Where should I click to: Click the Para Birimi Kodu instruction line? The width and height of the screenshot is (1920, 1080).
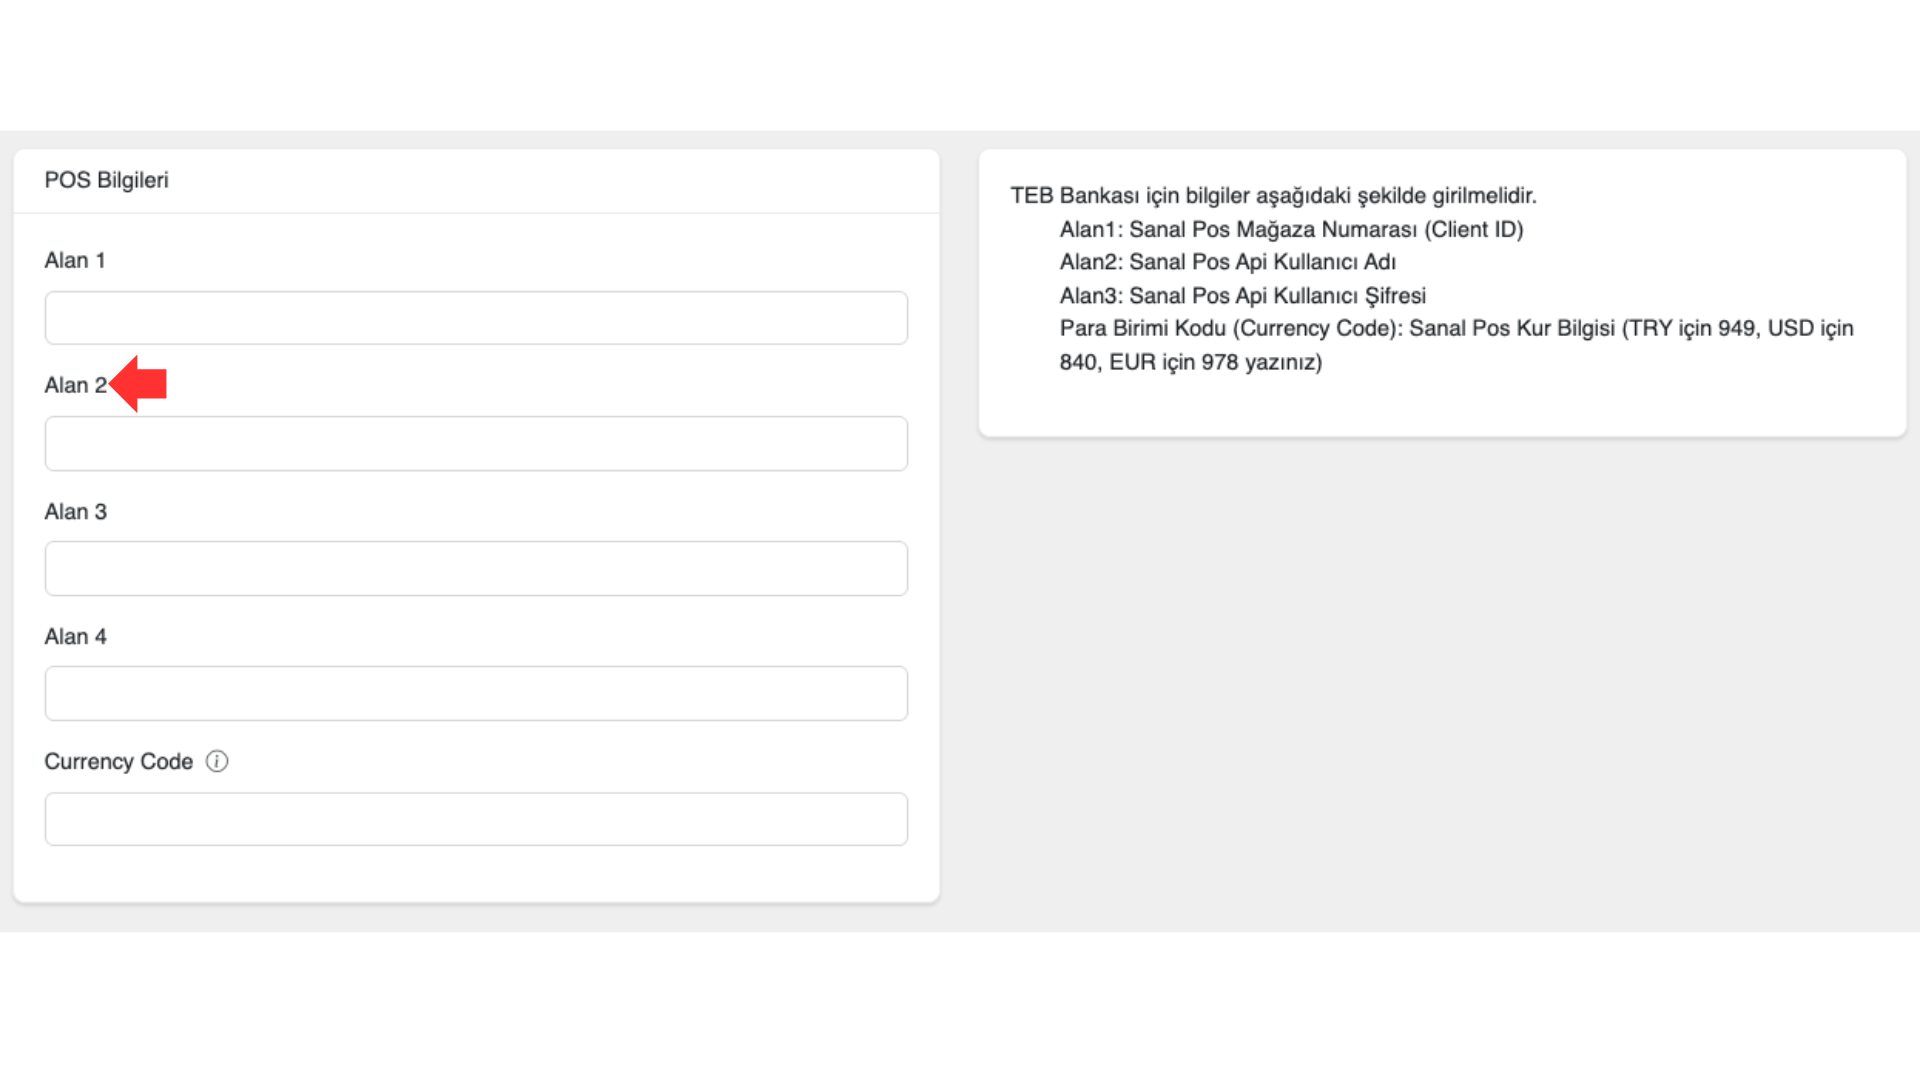(1456, 329)
